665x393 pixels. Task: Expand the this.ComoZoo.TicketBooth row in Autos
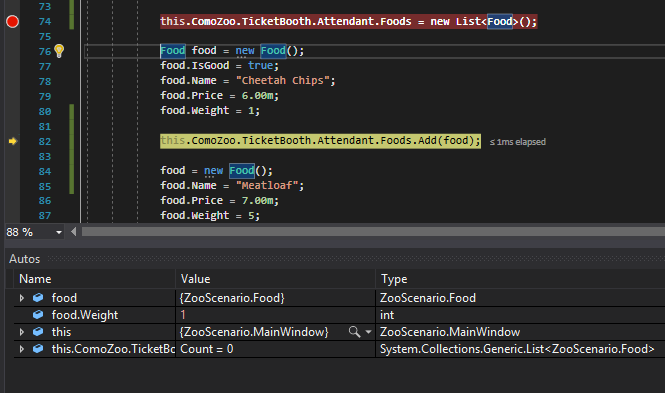point(22,349)
